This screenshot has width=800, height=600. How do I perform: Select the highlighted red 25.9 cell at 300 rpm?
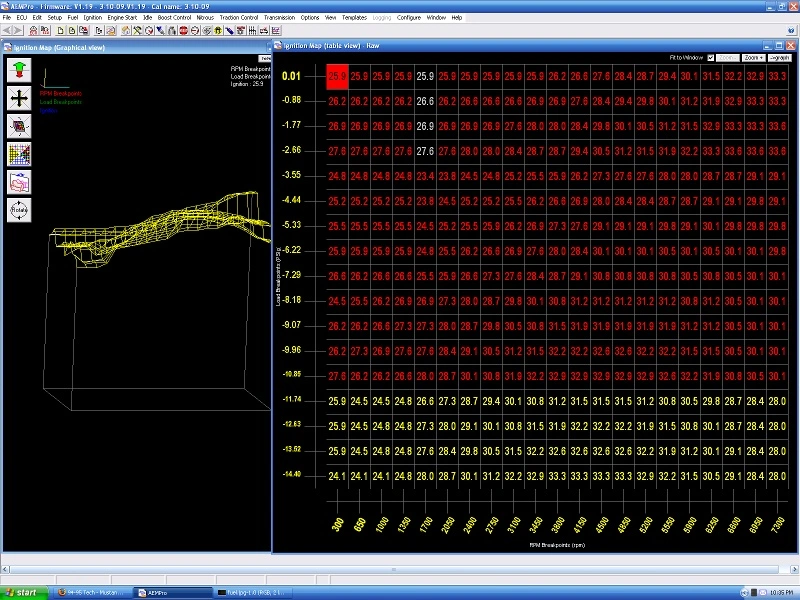[x=337, y=77]
